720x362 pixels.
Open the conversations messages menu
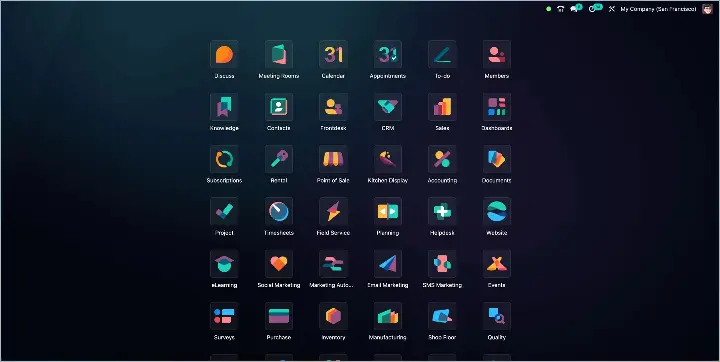[x=575, y=8]
